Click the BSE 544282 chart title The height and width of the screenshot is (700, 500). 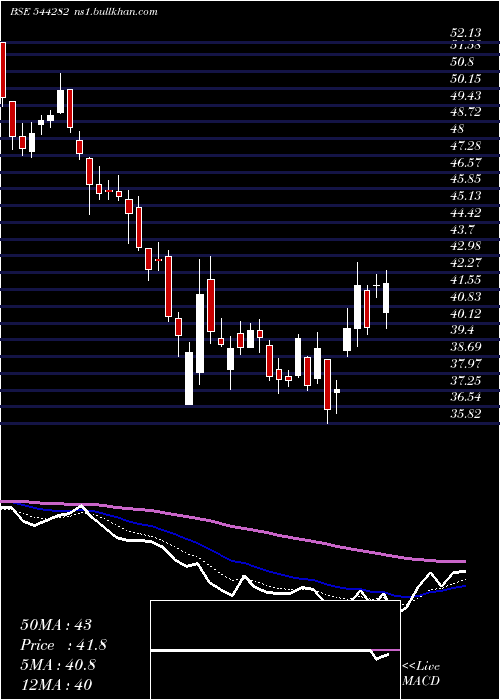click(x=39, y=12)
